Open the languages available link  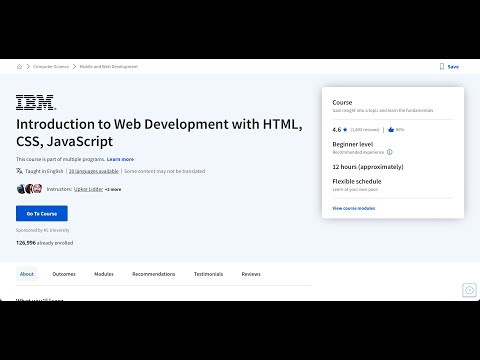[x=94, y=171]
